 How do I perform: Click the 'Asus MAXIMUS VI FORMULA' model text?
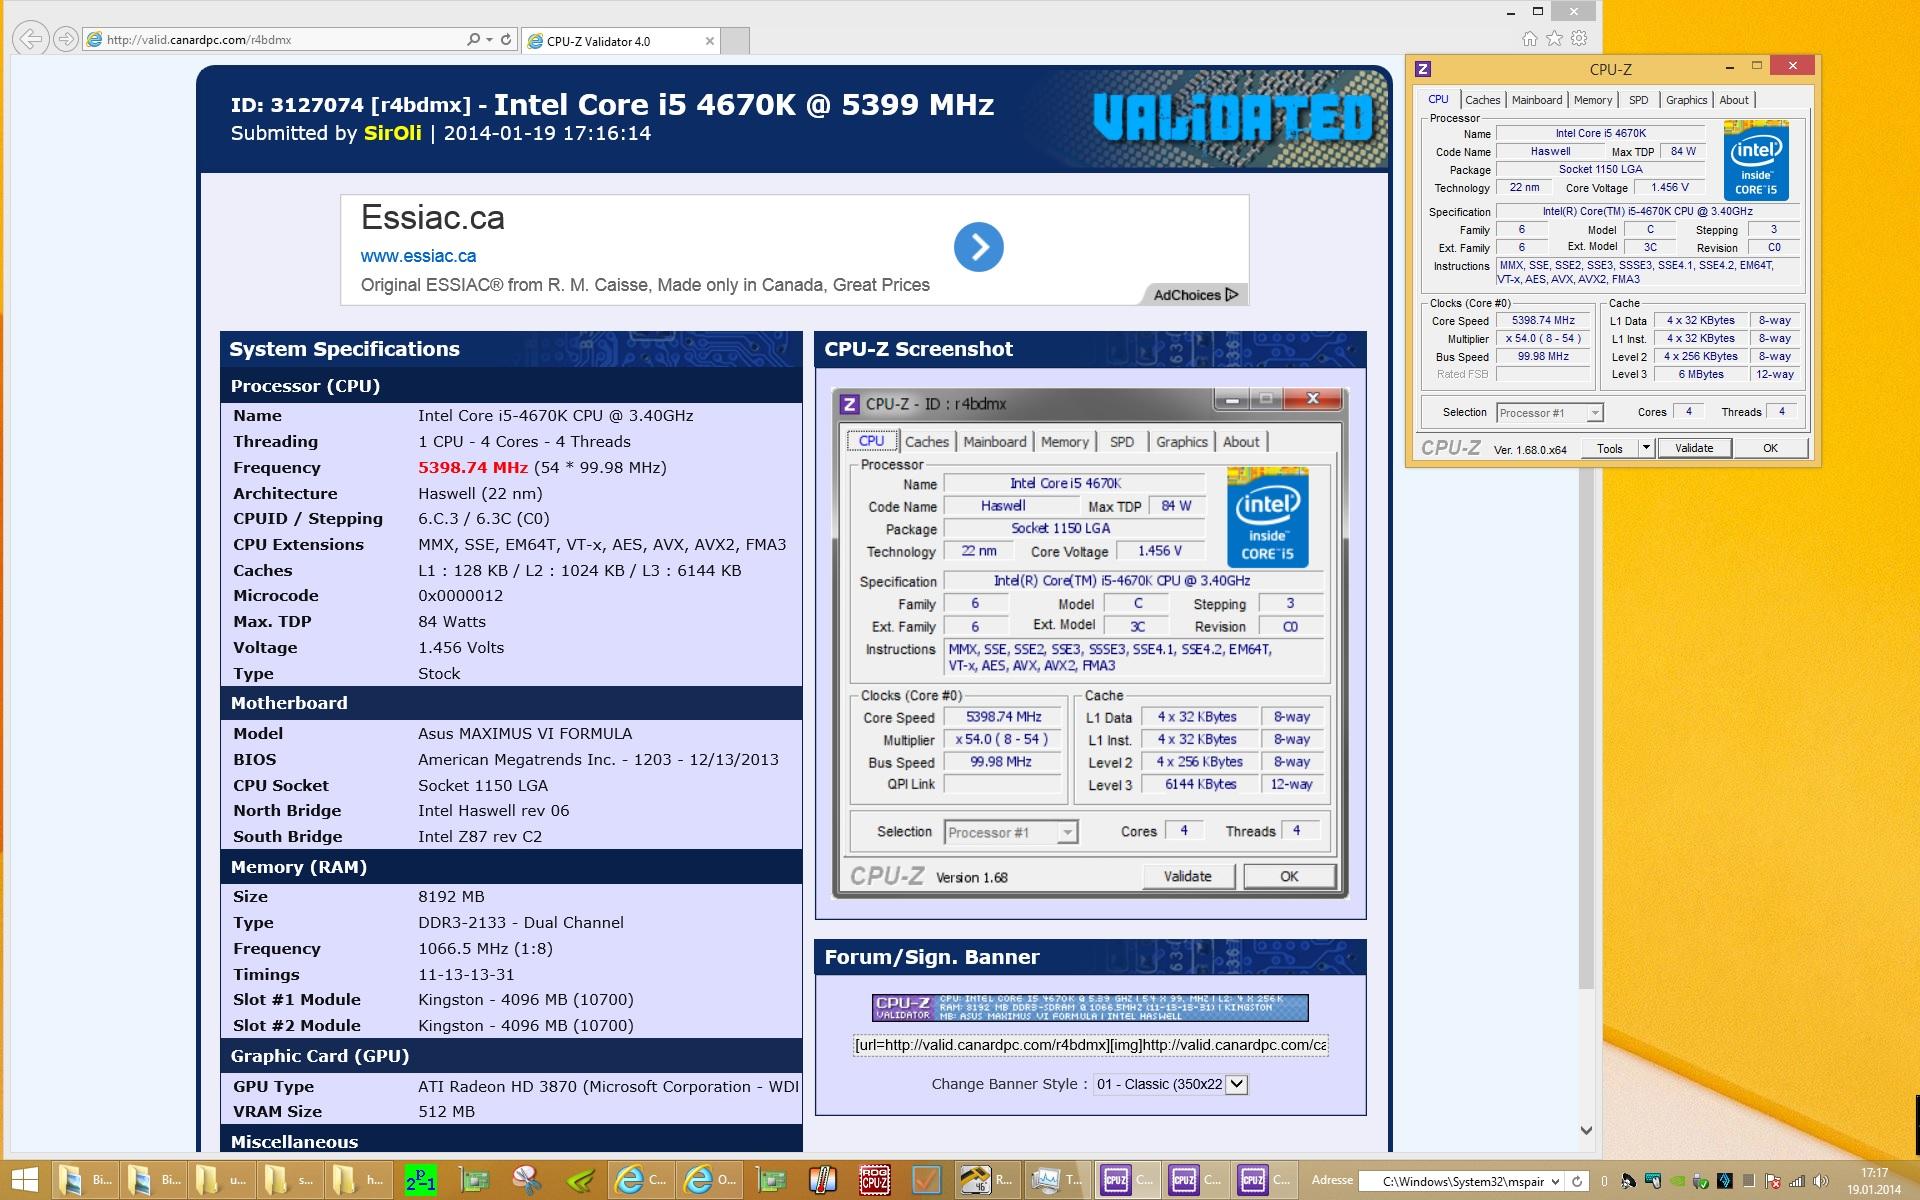coord(525,733)
